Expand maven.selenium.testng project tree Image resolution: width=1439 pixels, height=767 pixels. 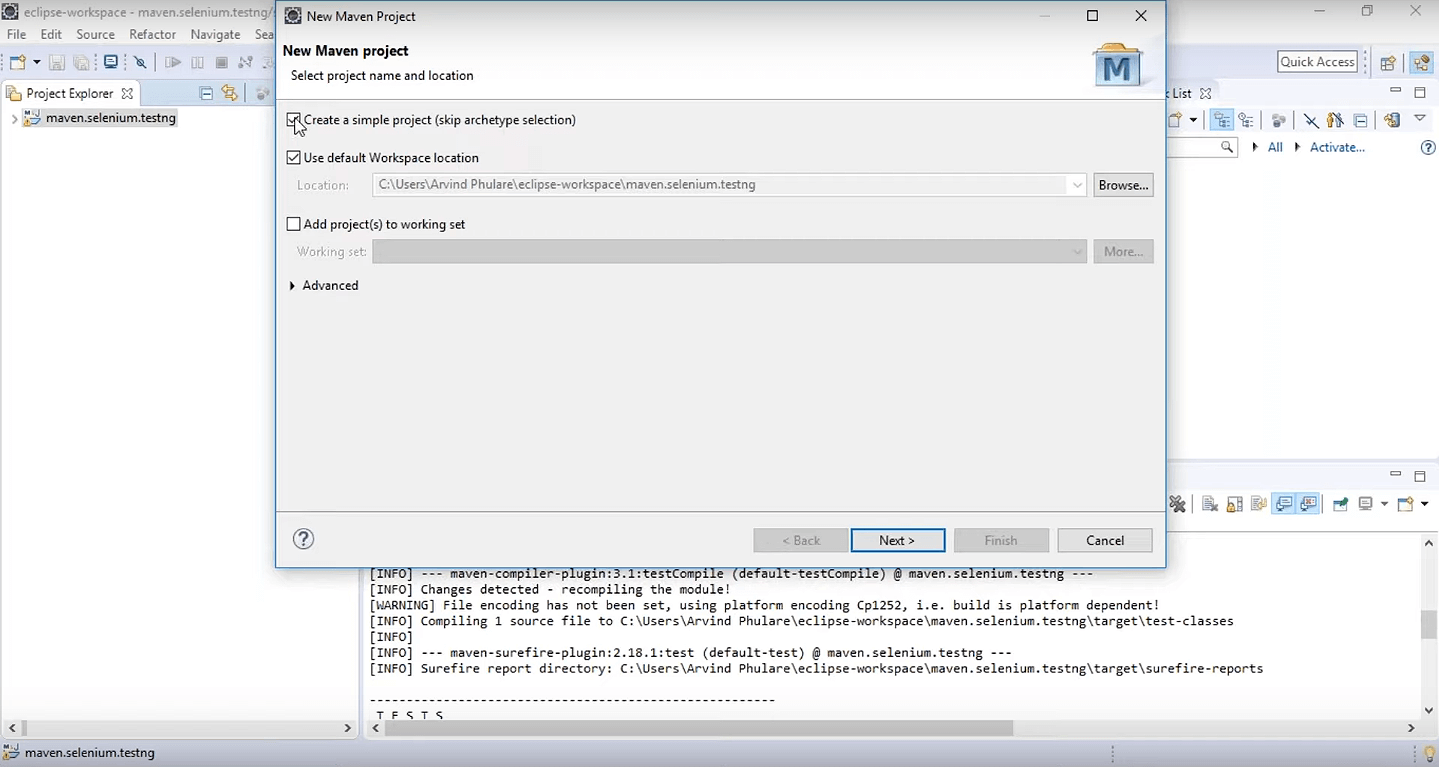(14, 119)
